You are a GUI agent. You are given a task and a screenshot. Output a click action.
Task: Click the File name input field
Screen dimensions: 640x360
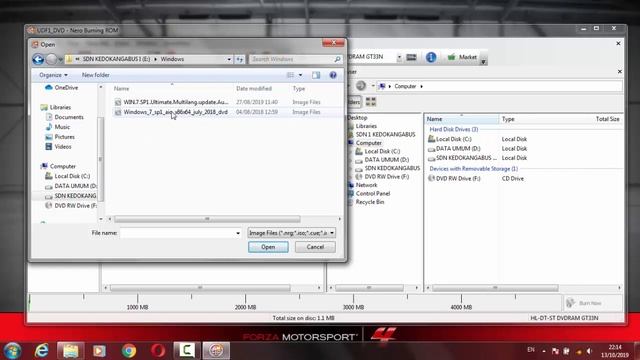[x=177, y=233]
